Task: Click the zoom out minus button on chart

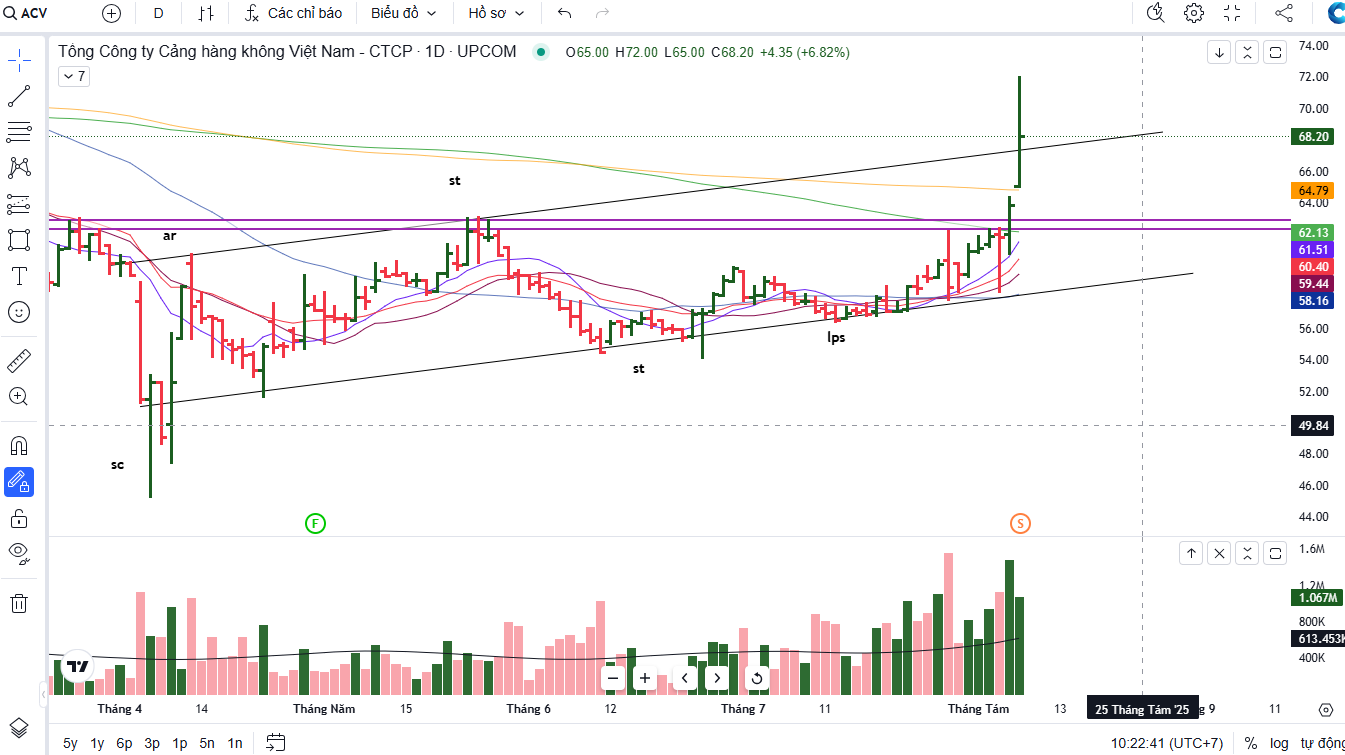Action: pyautogui.click(x=613, y=678)
